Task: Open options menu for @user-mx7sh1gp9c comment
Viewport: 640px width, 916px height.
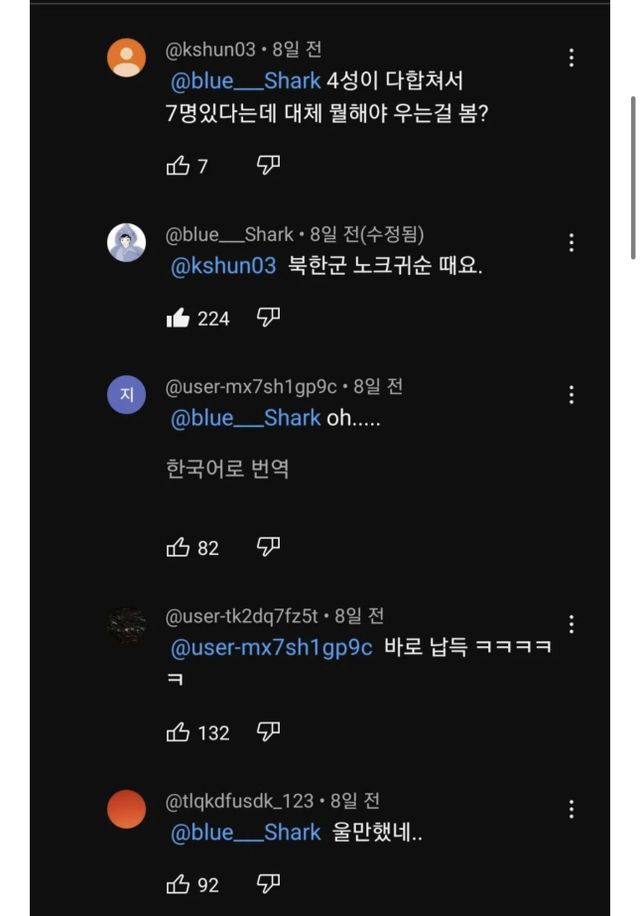Action: pos(571,395)
